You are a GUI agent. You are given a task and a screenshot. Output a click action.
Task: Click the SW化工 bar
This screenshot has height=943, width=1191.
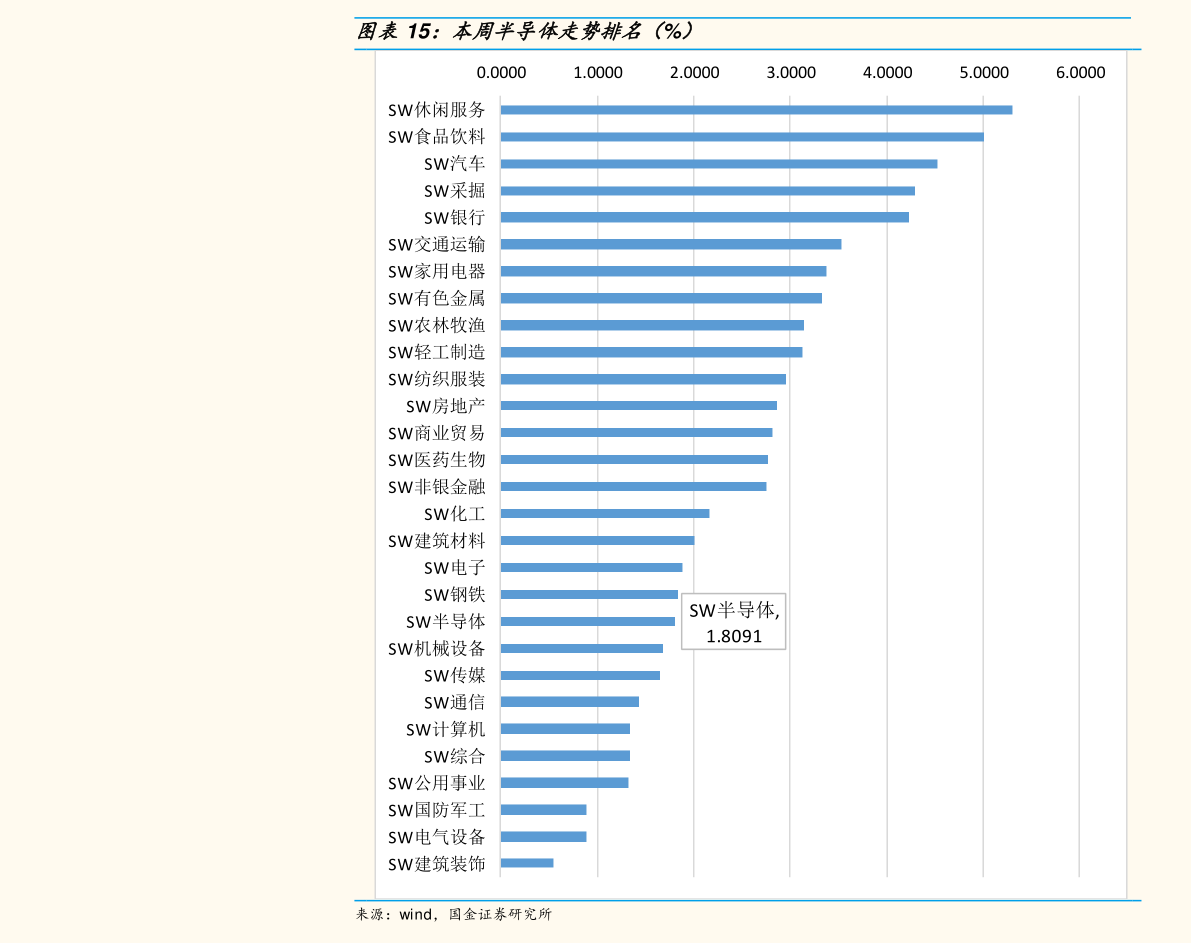tap(604, 513)
